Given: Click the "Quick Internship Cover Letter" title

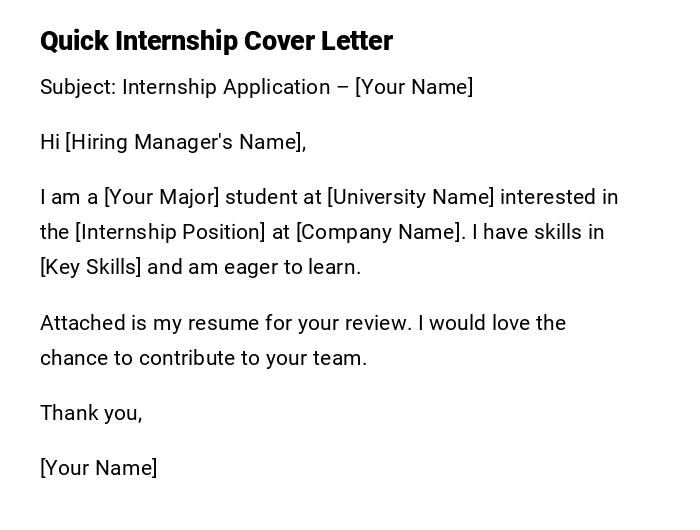Looking at the screenshot, I should 216,41.
